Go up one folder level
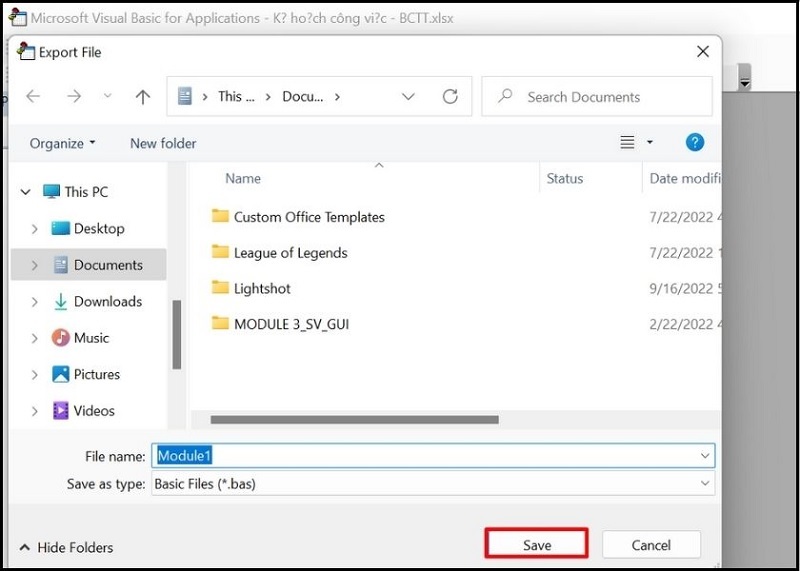This screenshot has height=571, width=800. point(143,97)
